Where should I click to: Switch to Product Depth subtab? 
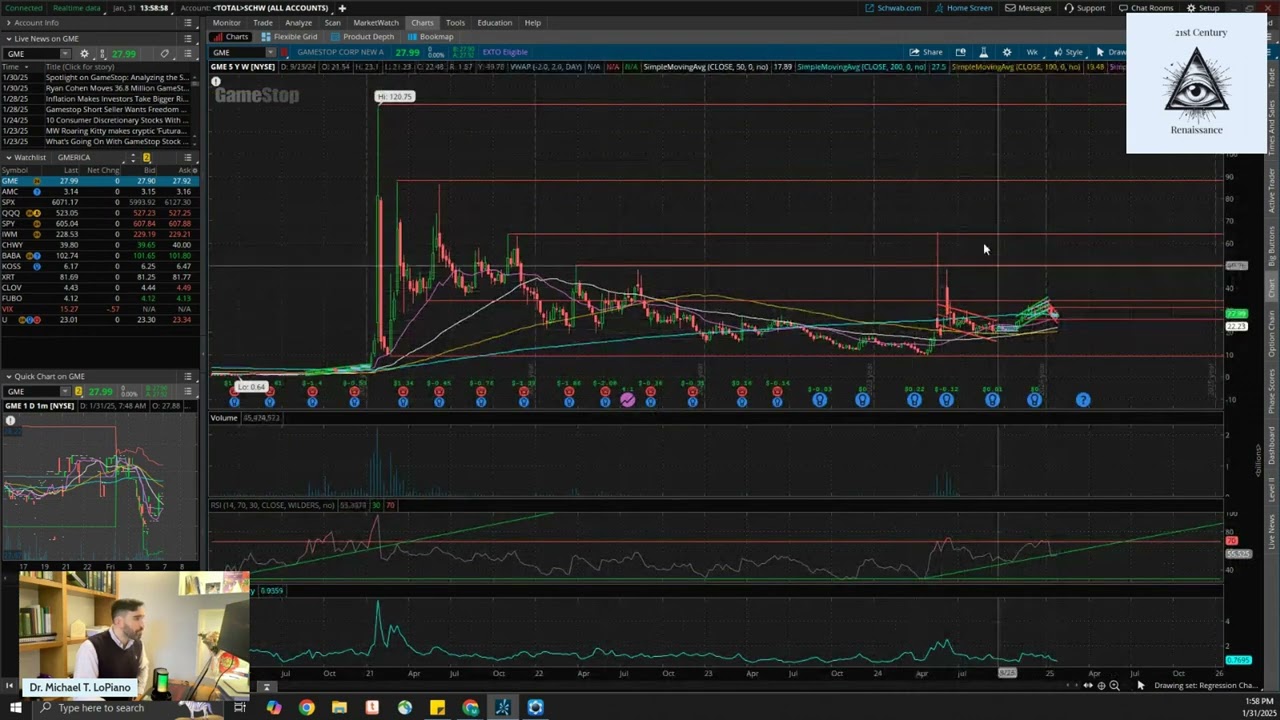[x=362, y=37]
